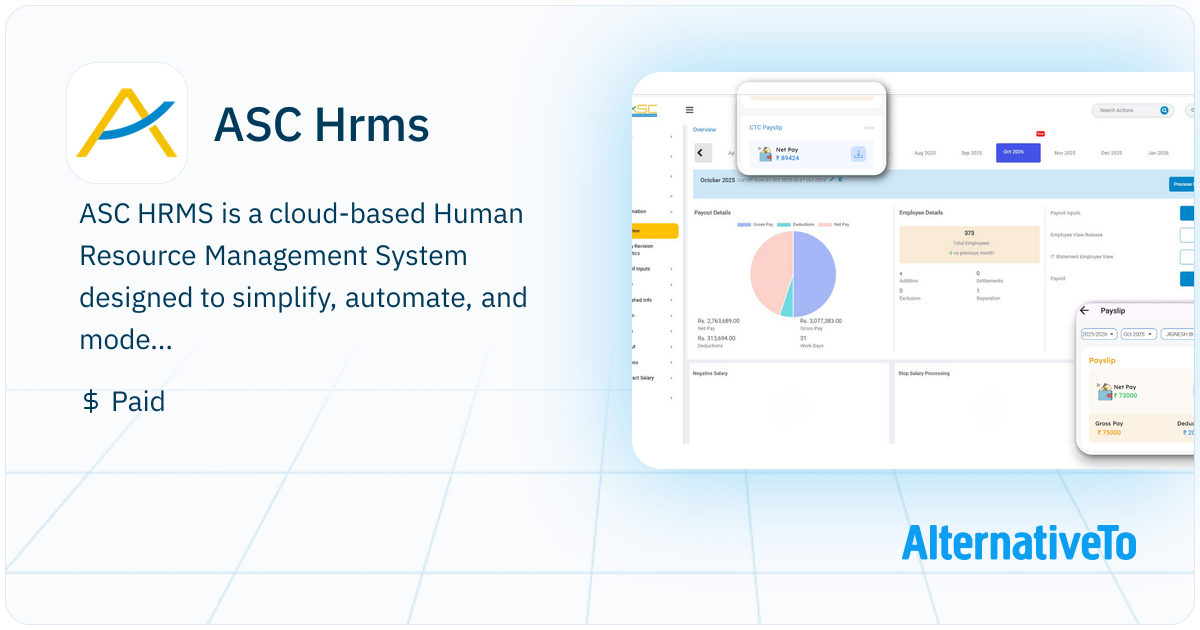Toggle the Gross Pay legend swatch
The height and width of the screenshot is (630, 1200).
[x=744, y=225]
